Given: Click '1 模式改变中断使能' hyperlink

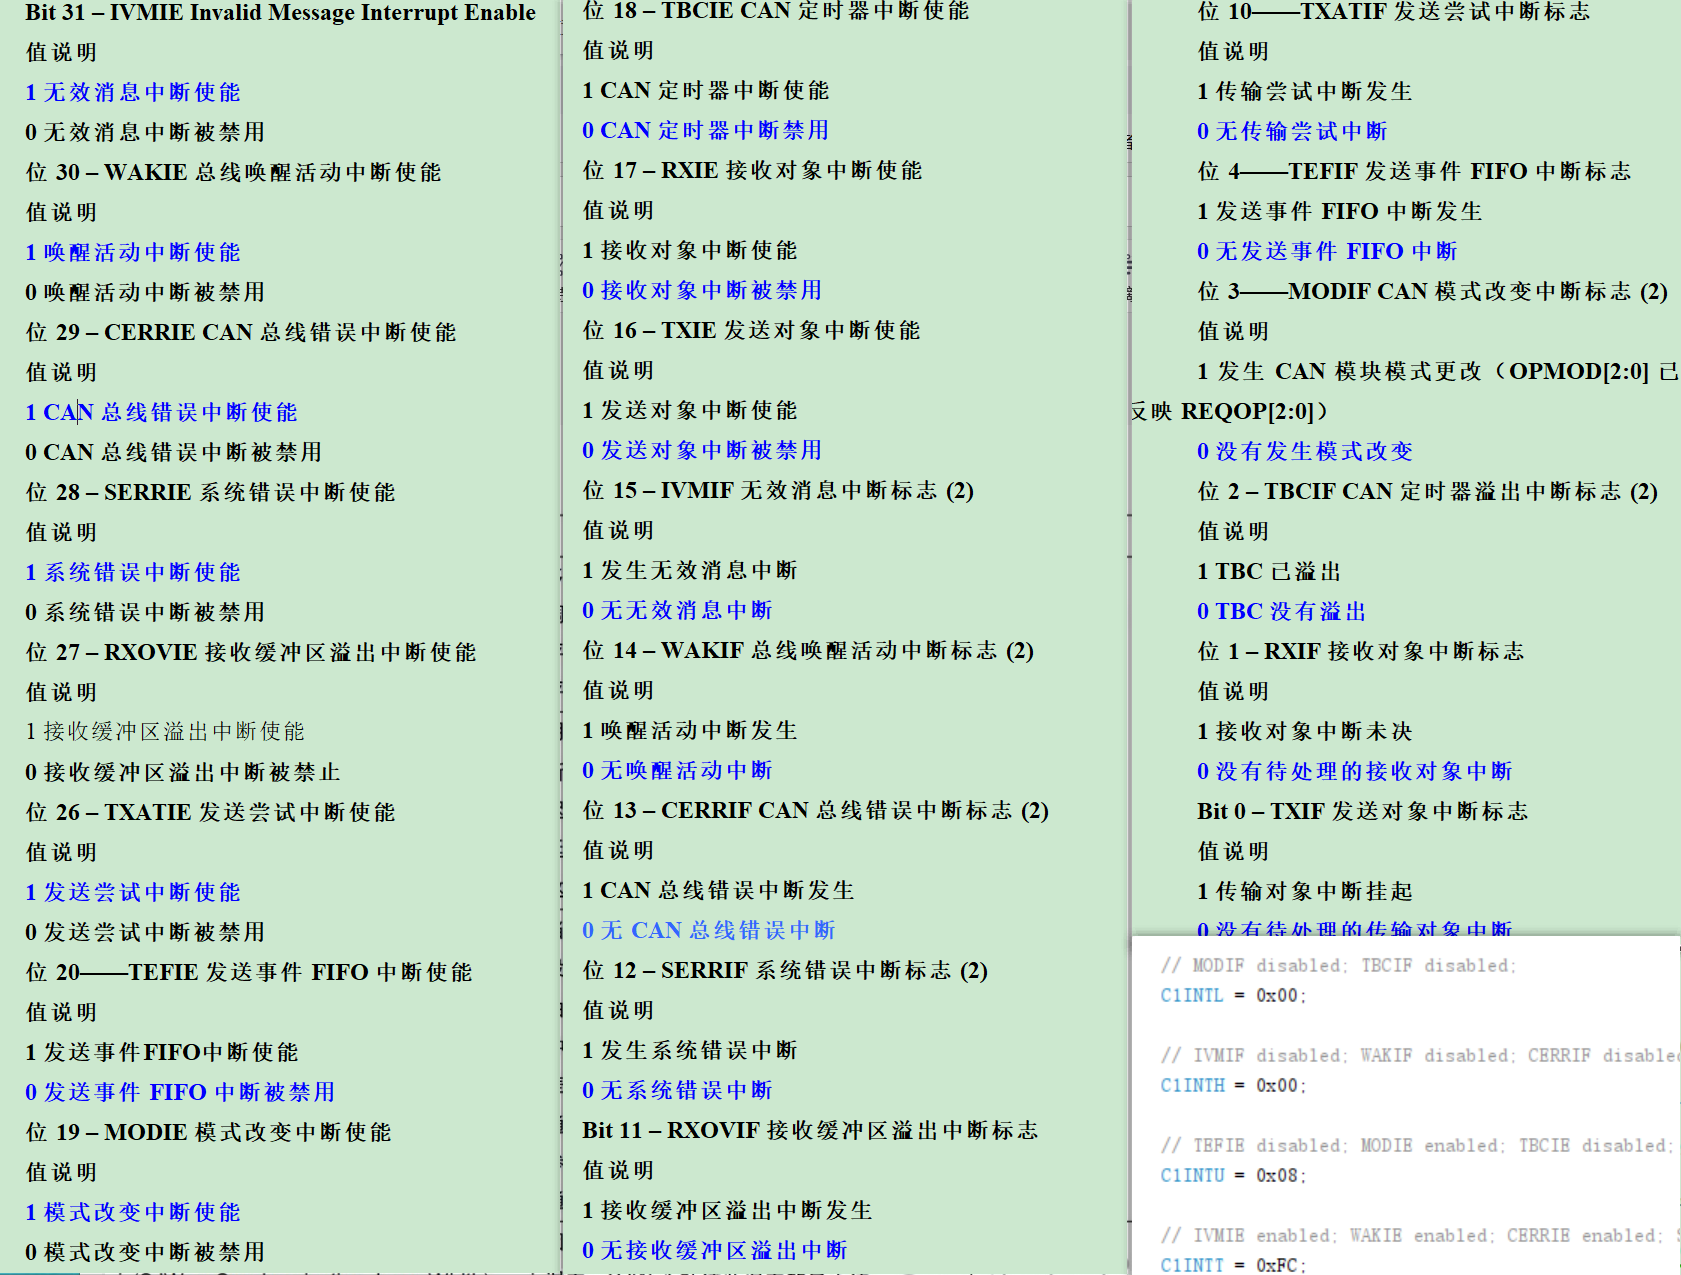Looking at the screenshot, I should [131, 1212].
